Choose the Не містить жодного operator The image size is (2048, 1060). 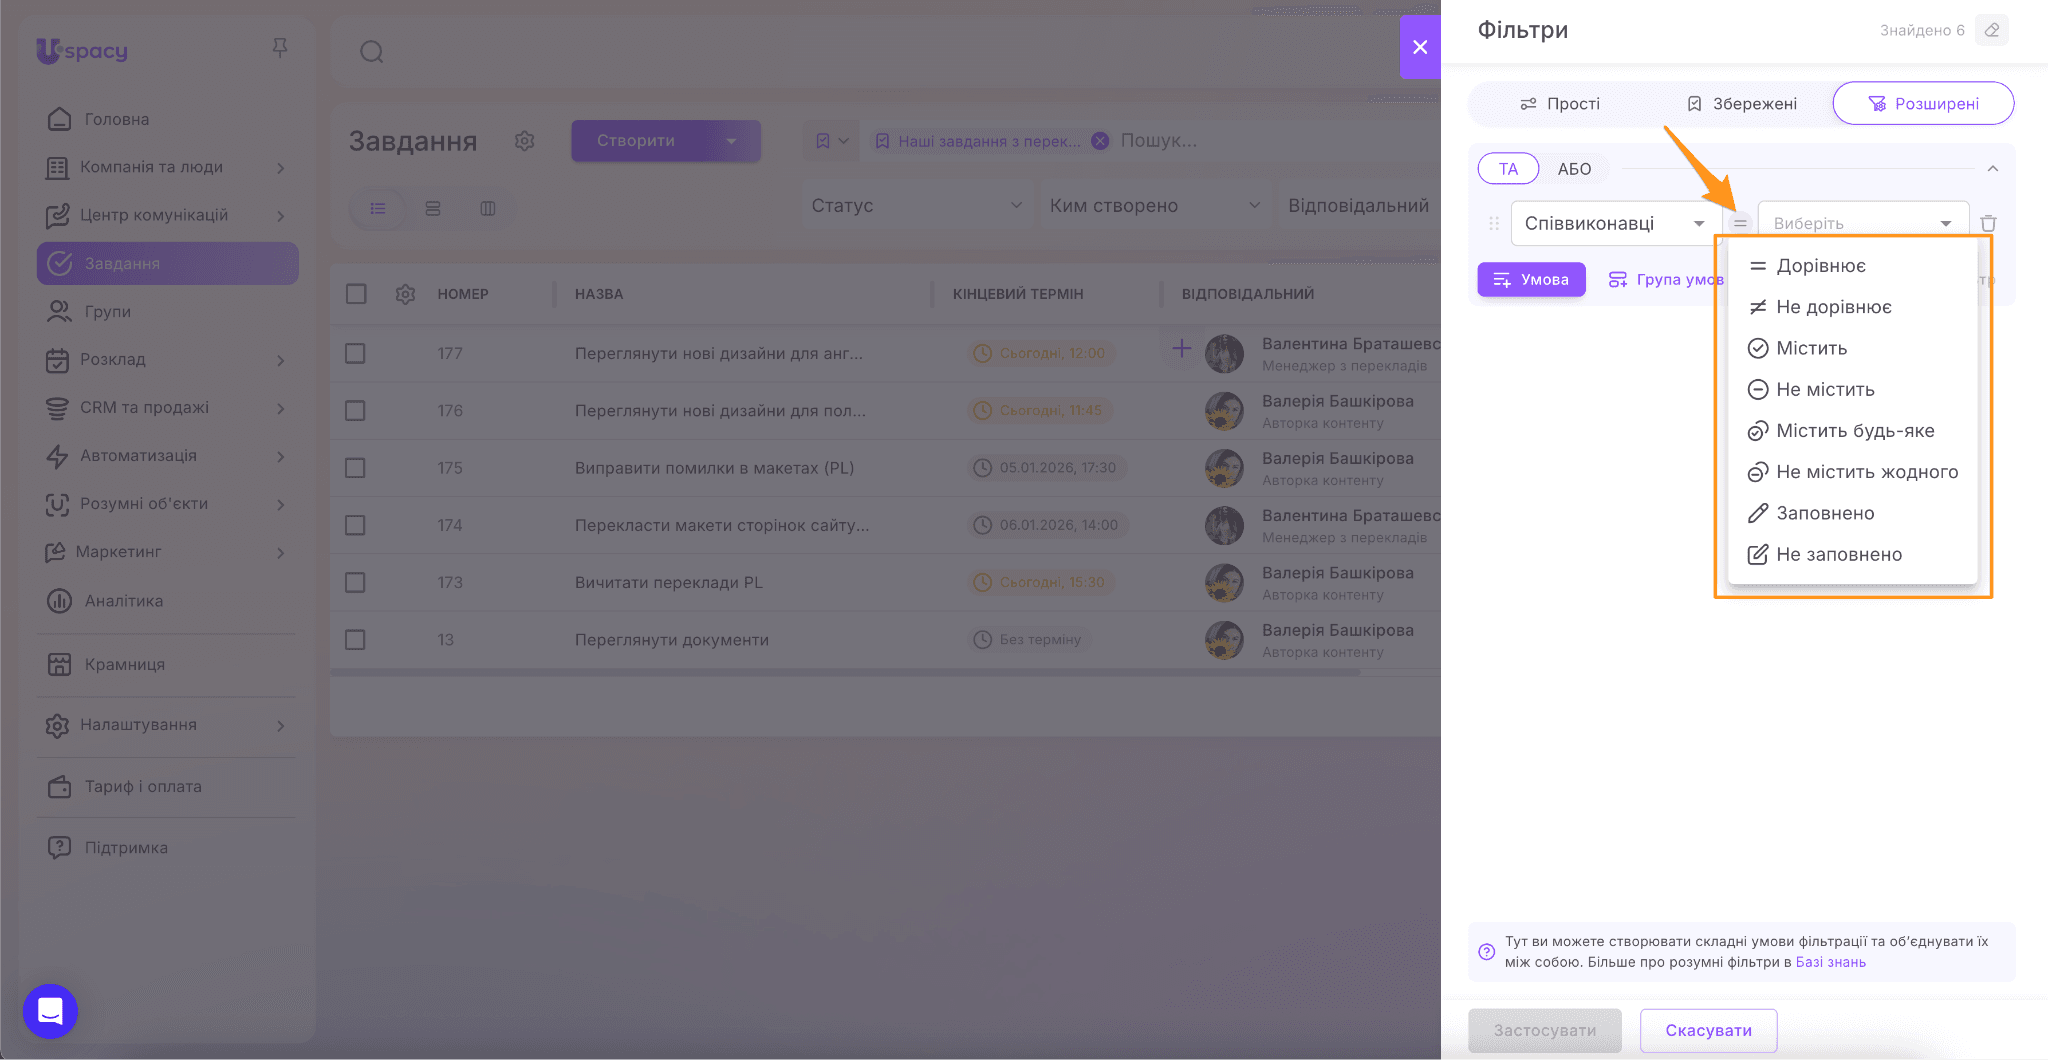(1853, 472)
